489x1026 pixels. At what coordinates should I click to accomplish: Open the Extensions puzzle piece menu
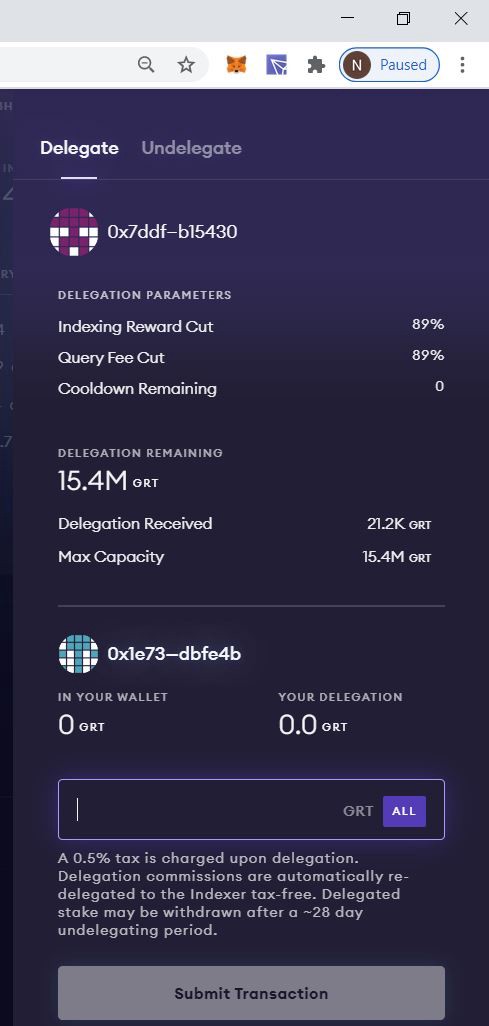click(x=316, y=65)
